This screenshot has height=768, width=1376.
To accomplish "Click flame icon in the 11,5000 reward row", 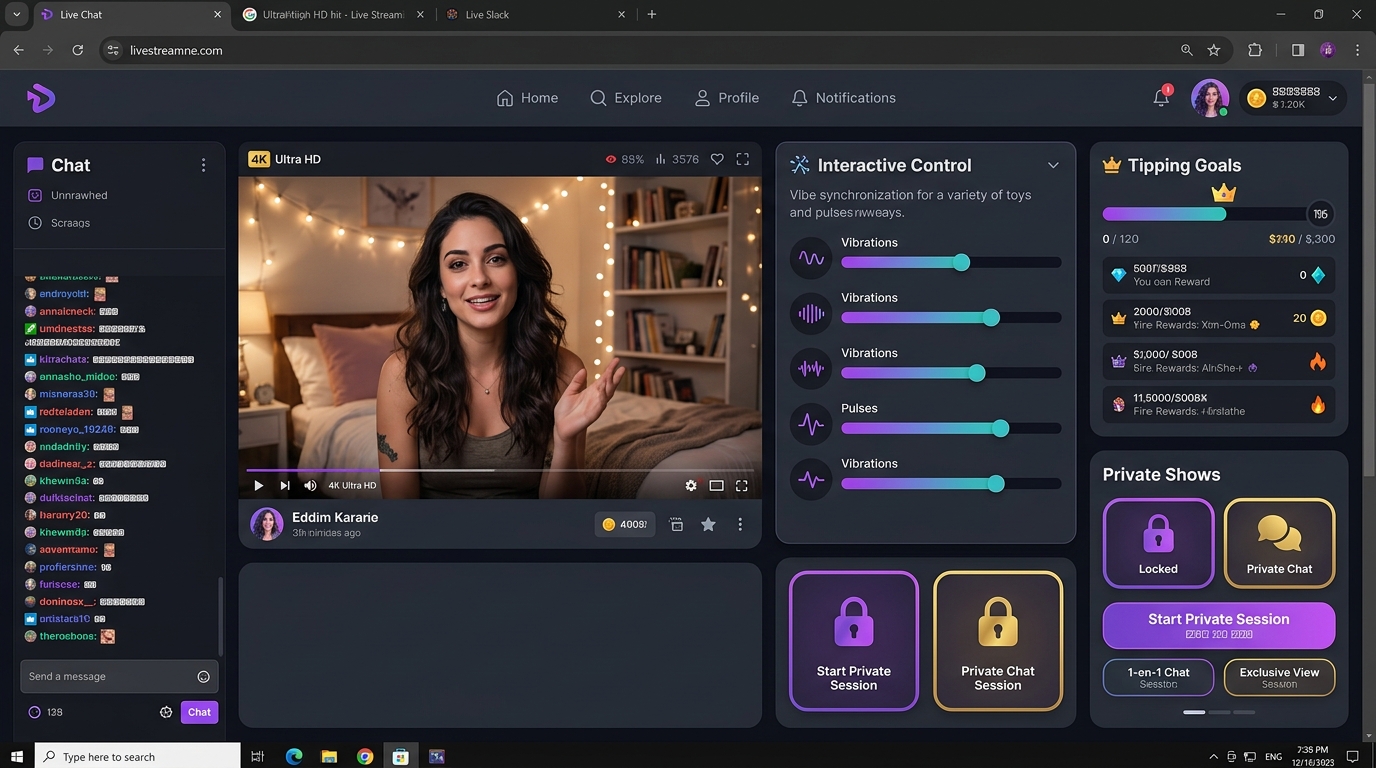I will pos(1318,404).
